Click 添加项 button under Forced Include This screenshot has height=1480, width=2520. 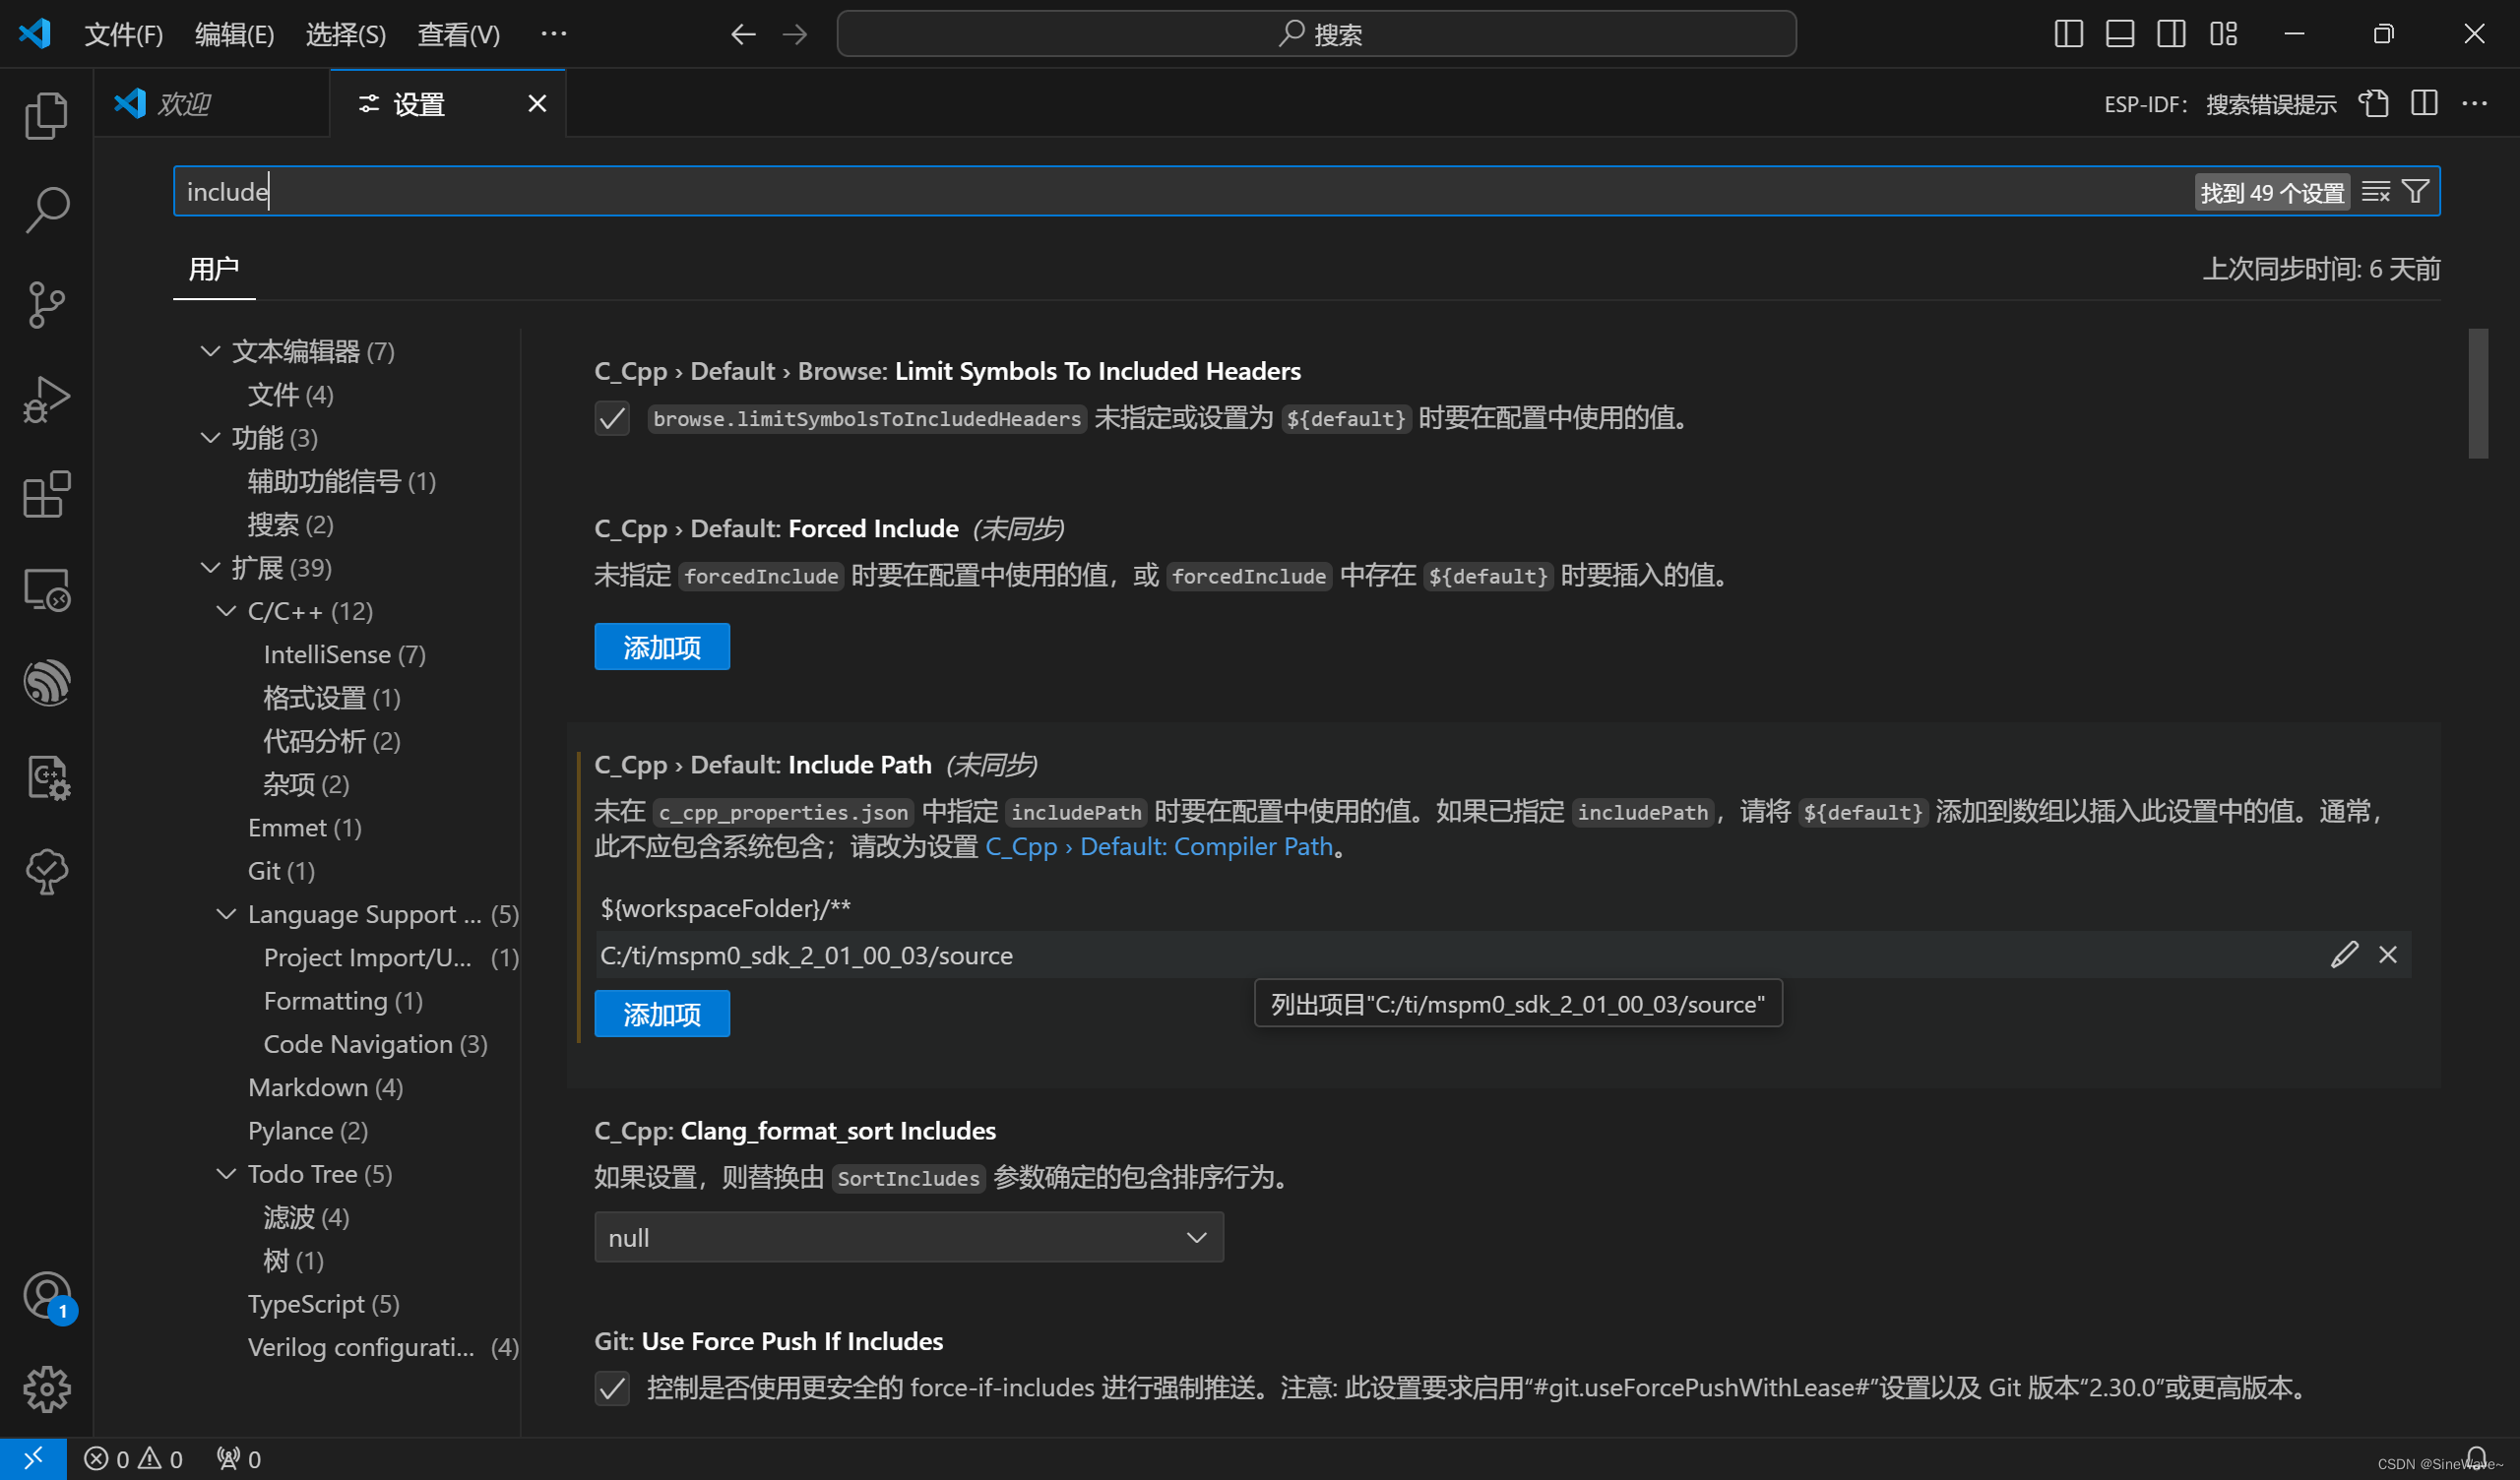tap(661, 648)
